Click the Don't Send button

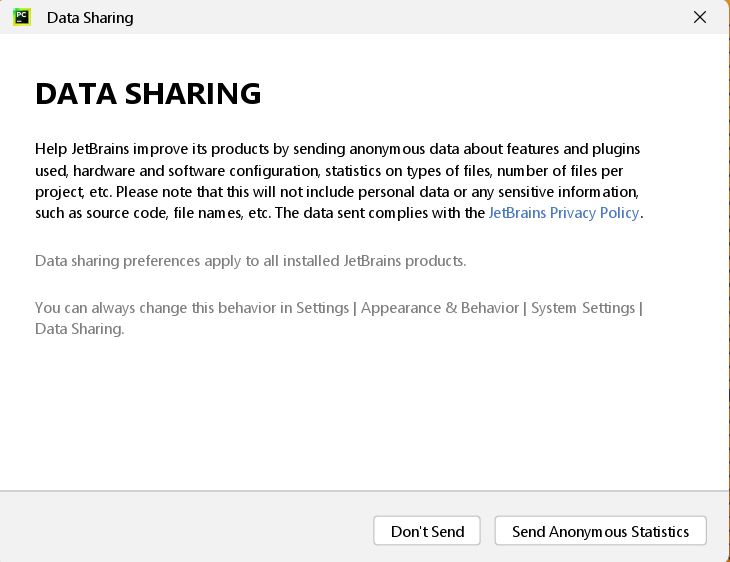pyautogui.click(x=426, y=531)
